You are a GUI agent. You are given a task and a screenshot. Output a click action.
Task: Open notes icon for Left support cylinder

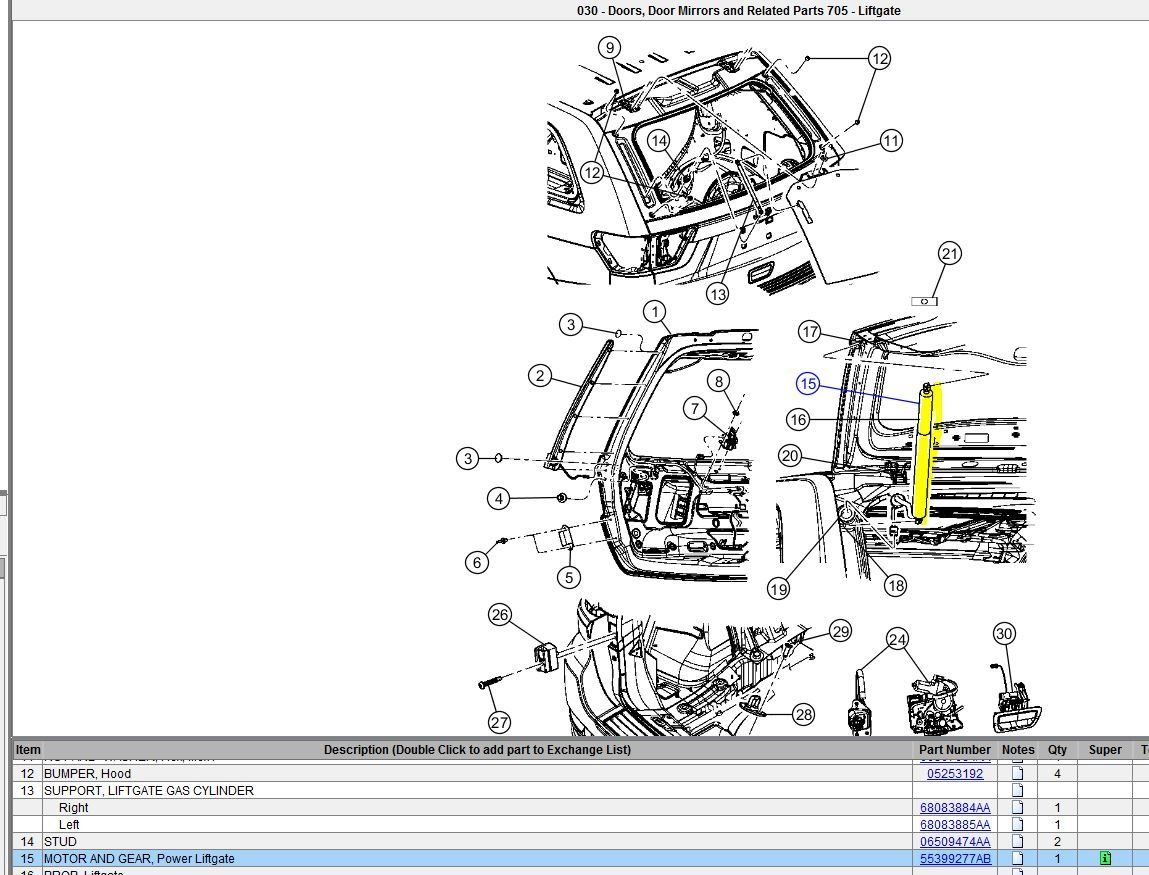click(1018, 824)
